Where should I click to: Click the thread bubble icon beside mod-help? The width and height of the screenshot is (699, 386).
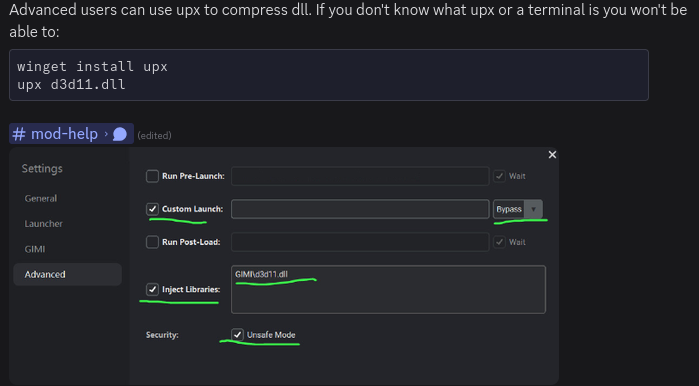[x=119, y=134]
